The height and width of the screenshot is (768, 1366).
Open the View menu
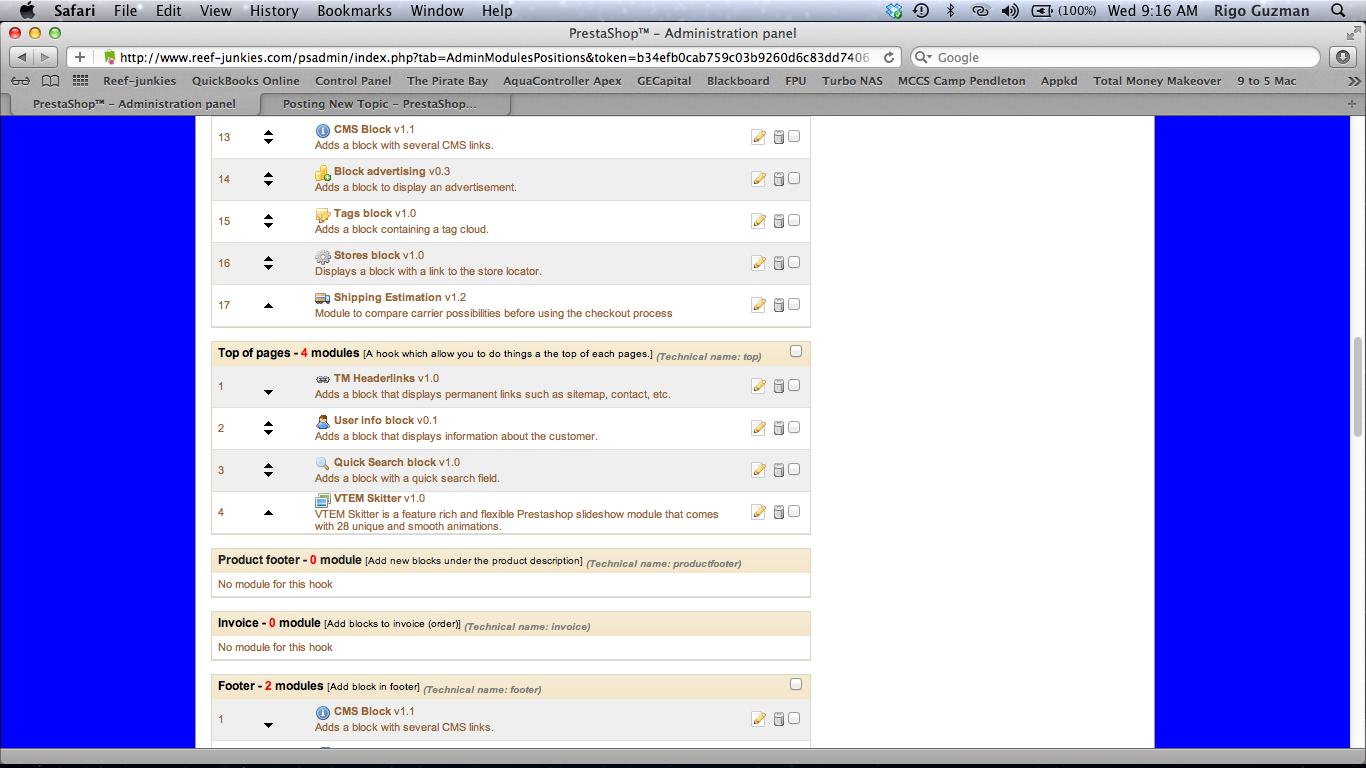click(215, 11)
